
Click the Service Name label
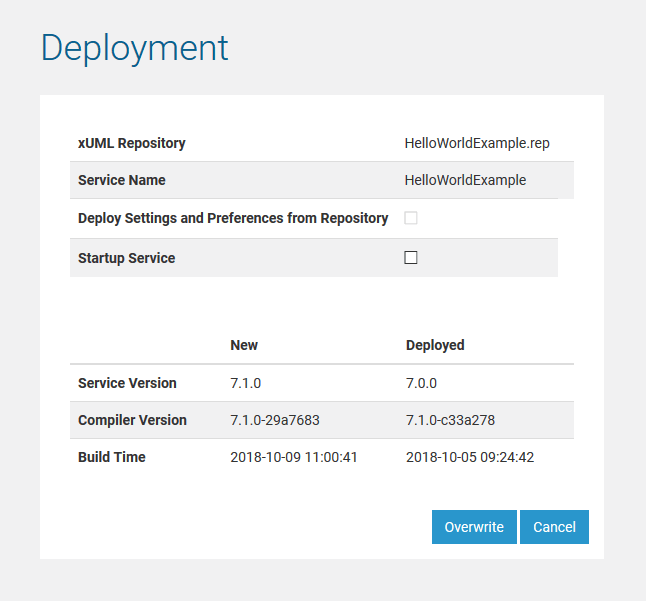point(122,181)
